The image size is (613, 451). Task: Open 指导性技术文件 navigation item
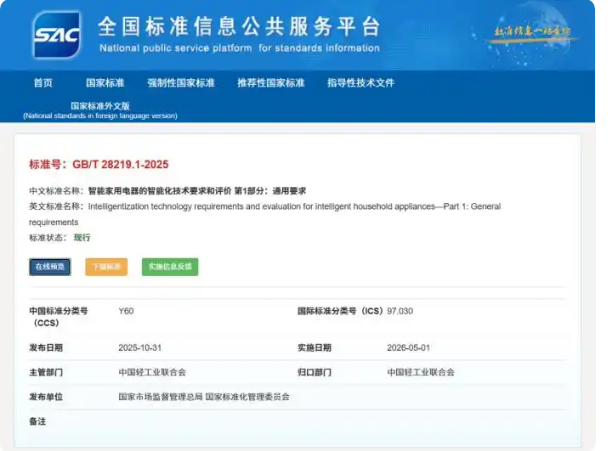click(x=361, y=83)
